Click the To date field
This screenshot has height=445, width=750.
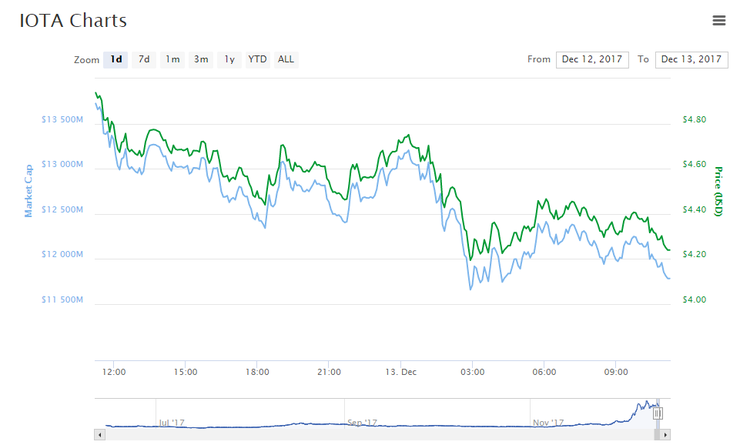(691, 59)
